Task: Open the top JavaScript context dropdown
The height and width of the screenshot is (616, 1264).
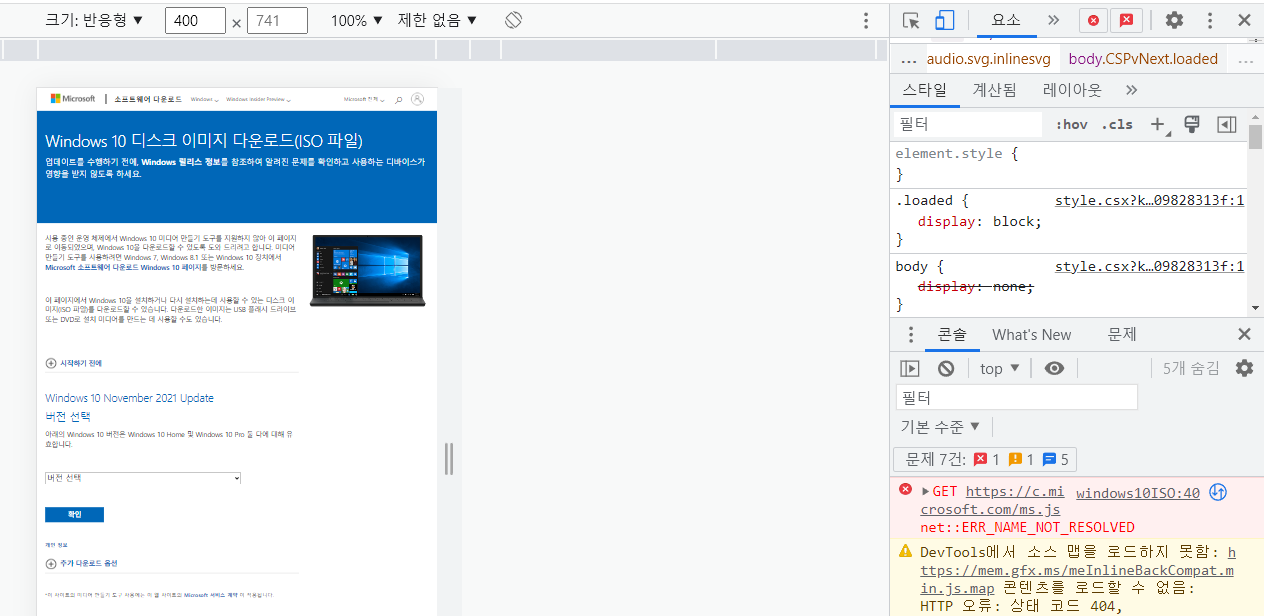Action: 1000,368
